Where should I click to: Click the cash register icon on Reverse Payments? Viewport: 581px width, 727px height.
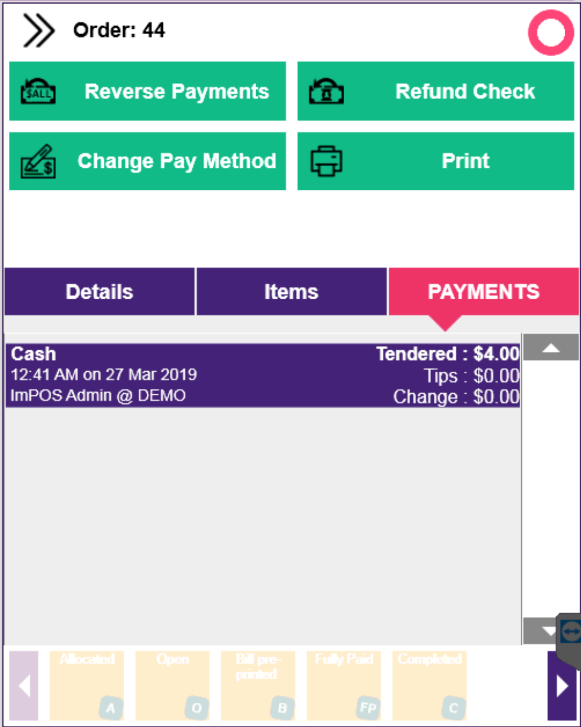(38, 91)
